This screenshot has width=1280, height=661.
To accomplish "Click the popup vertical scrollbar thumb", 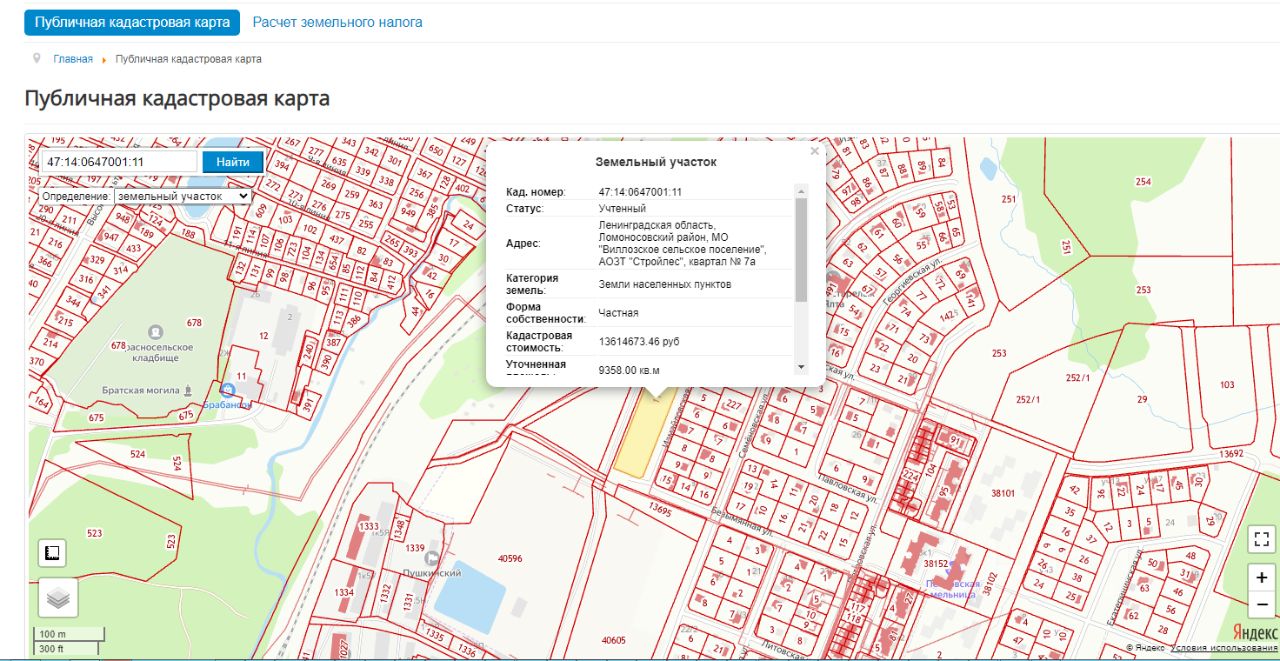I will [800, 249].
